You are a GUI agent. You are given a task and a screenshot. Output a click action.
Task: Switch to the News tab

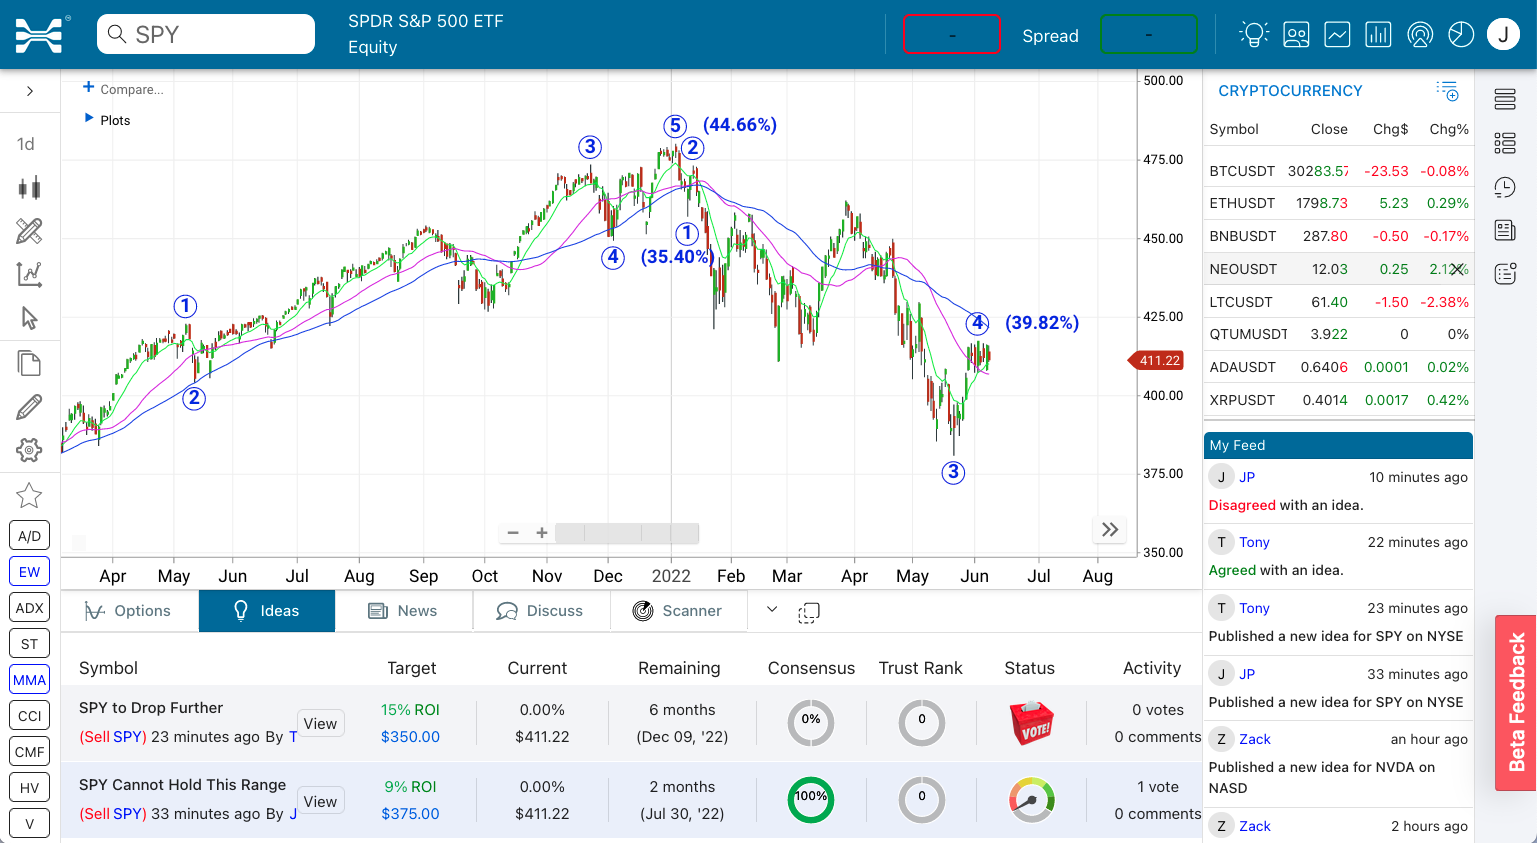403,611
